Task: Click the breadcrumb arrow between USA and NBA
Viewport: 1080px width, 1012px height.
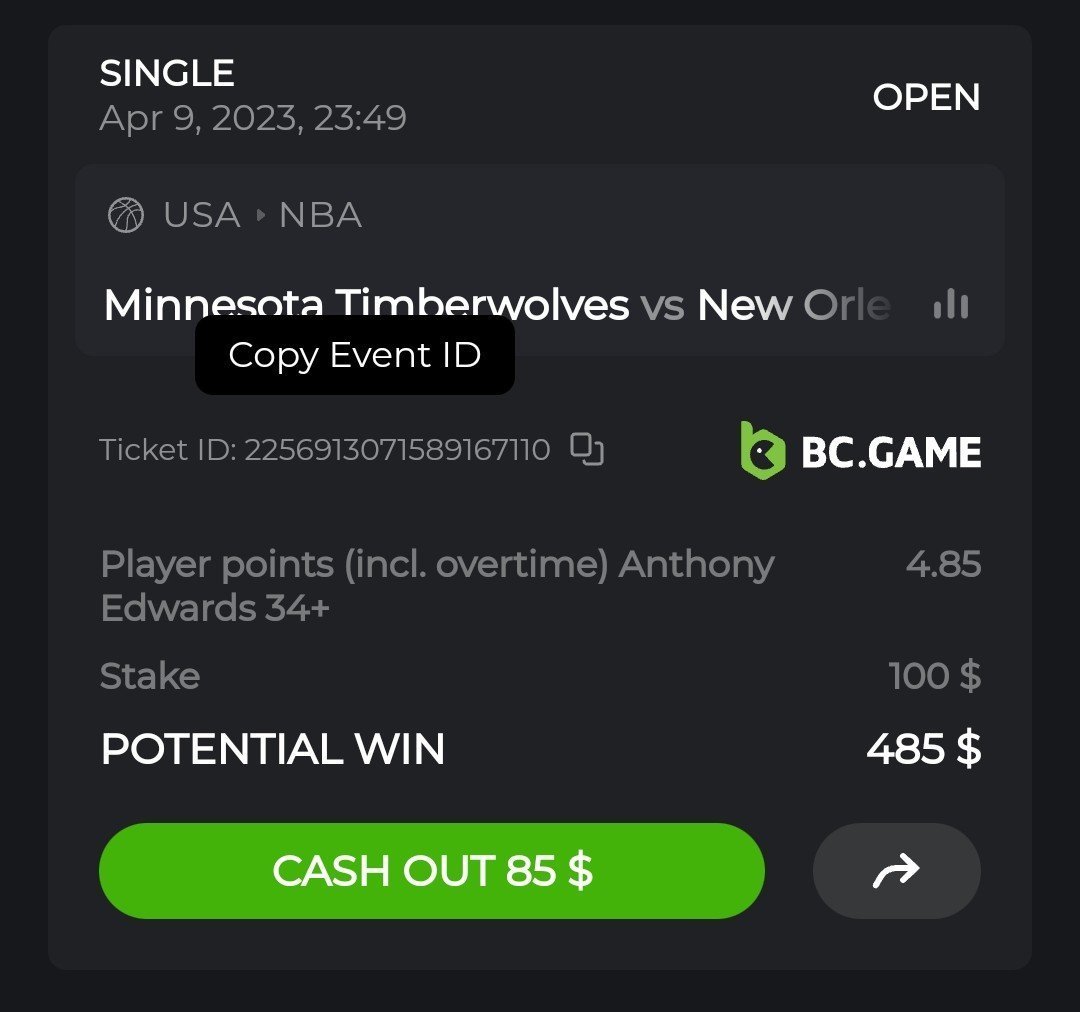Action: (260, 215)
